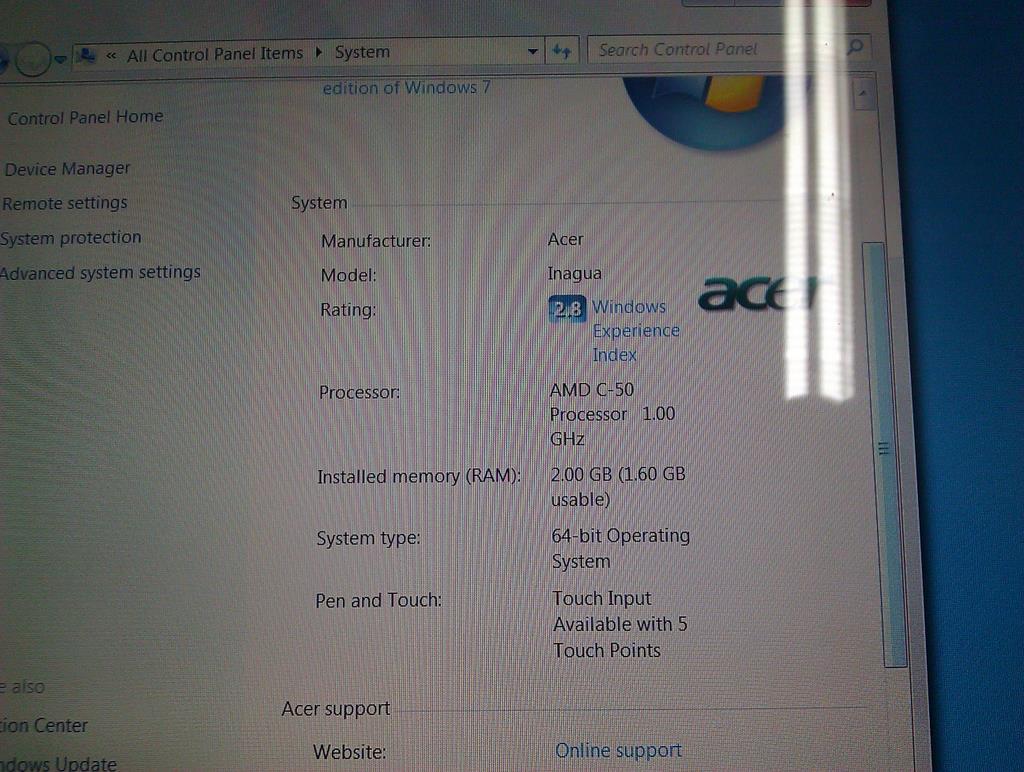Open System protection link

[x=71, y=238]
